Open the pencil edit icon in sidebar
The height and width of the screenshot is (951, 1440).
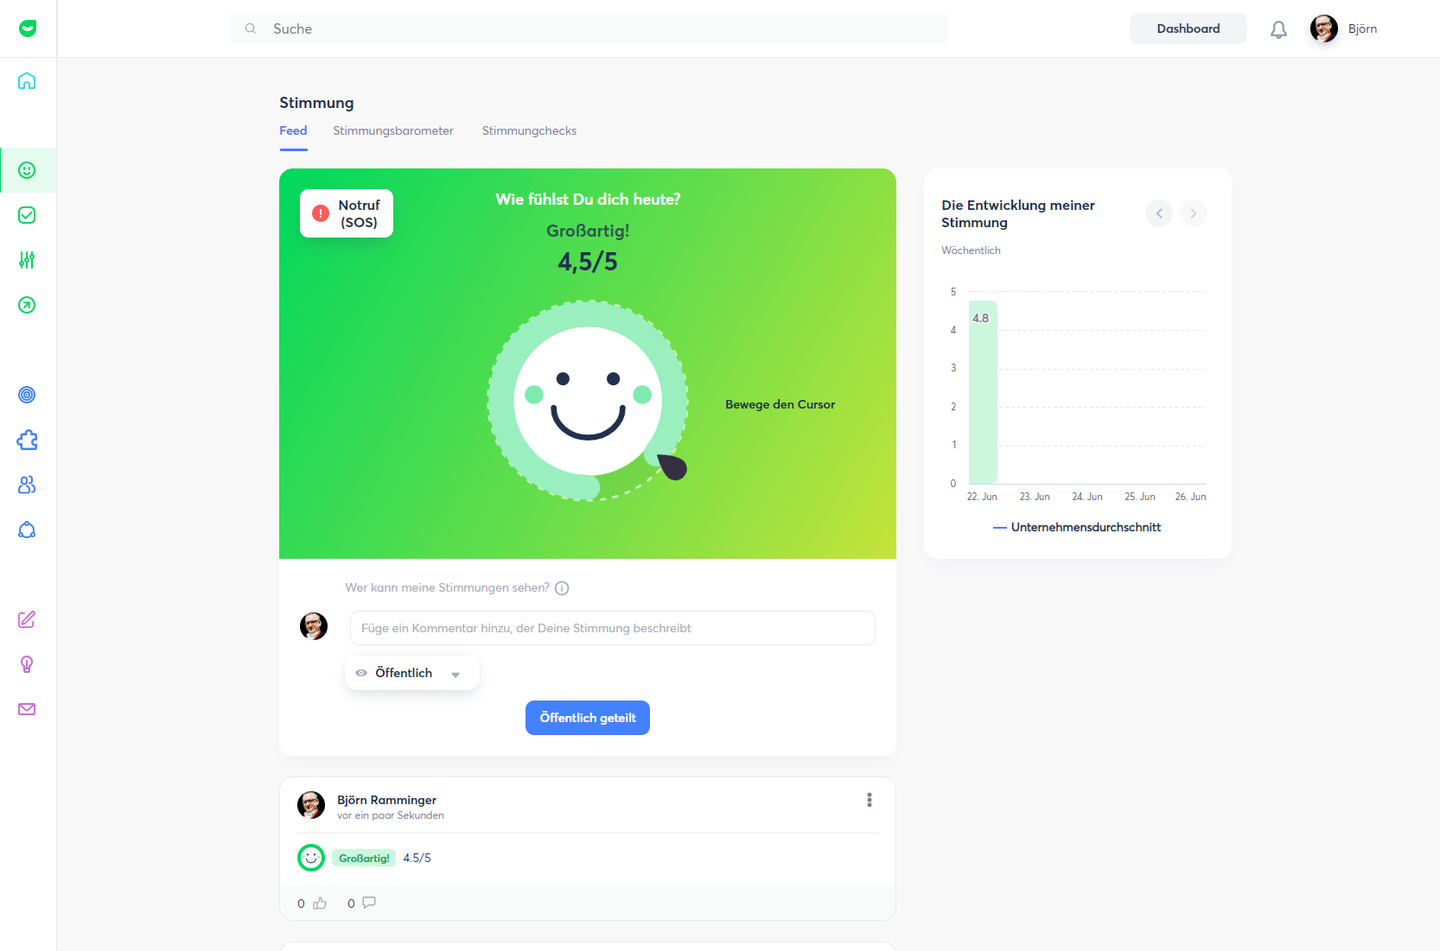point(27,620)
